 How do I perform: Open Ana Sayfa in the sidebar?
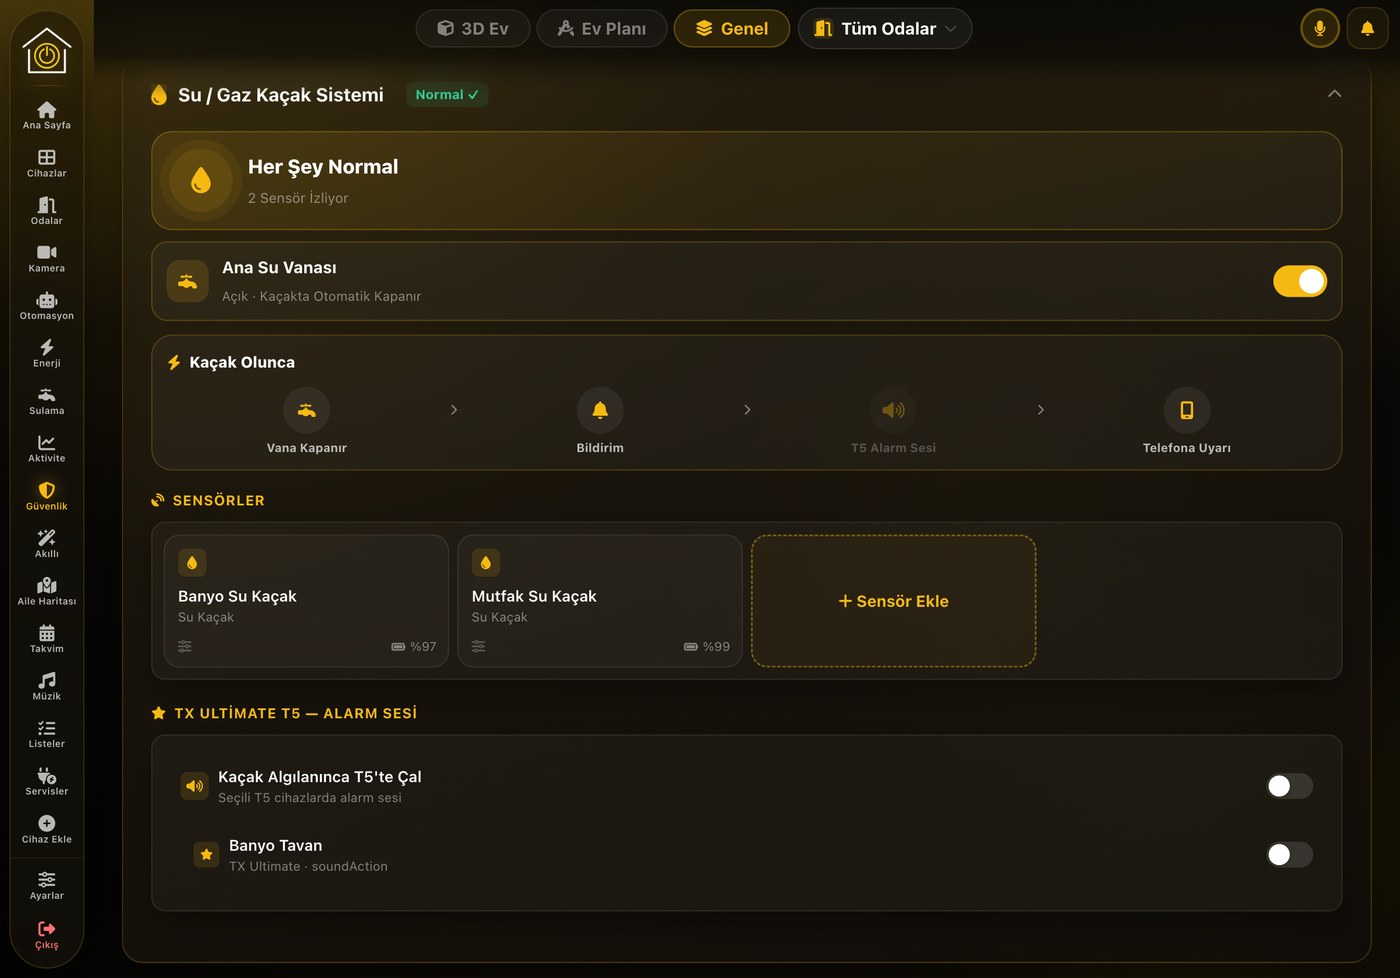click(x=46, y=115)
